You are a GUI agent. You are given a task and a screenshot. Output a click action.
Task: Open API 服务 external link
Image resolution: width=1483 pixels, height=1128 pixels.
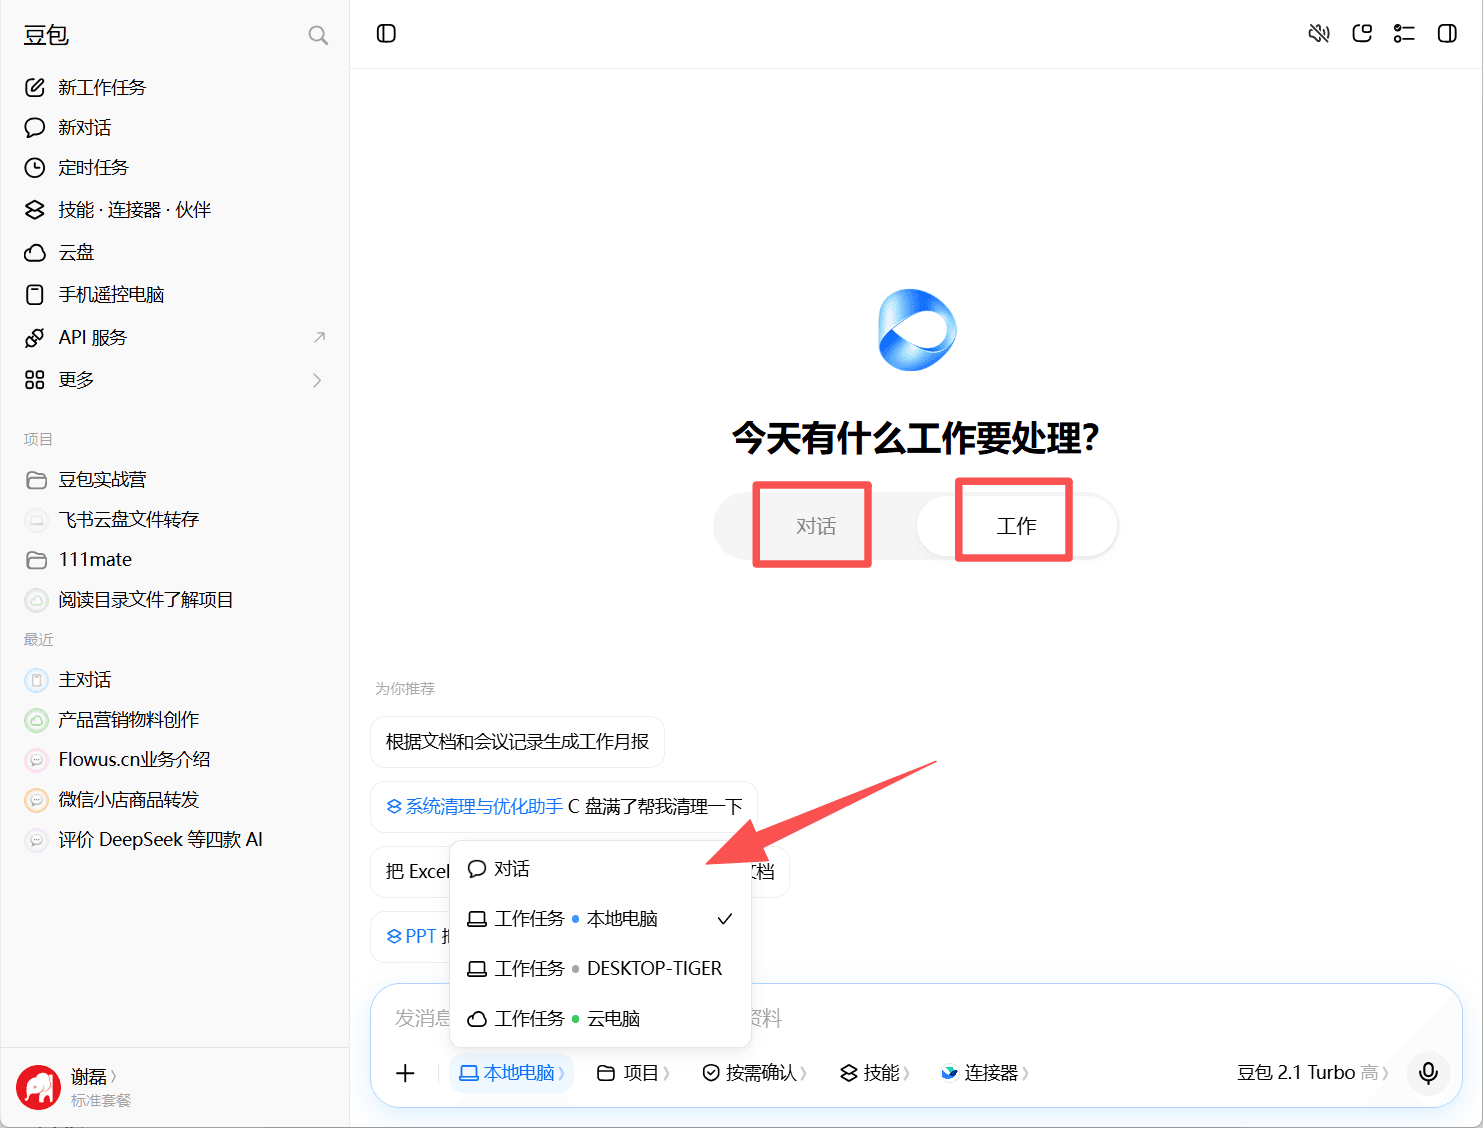(175, 338)
